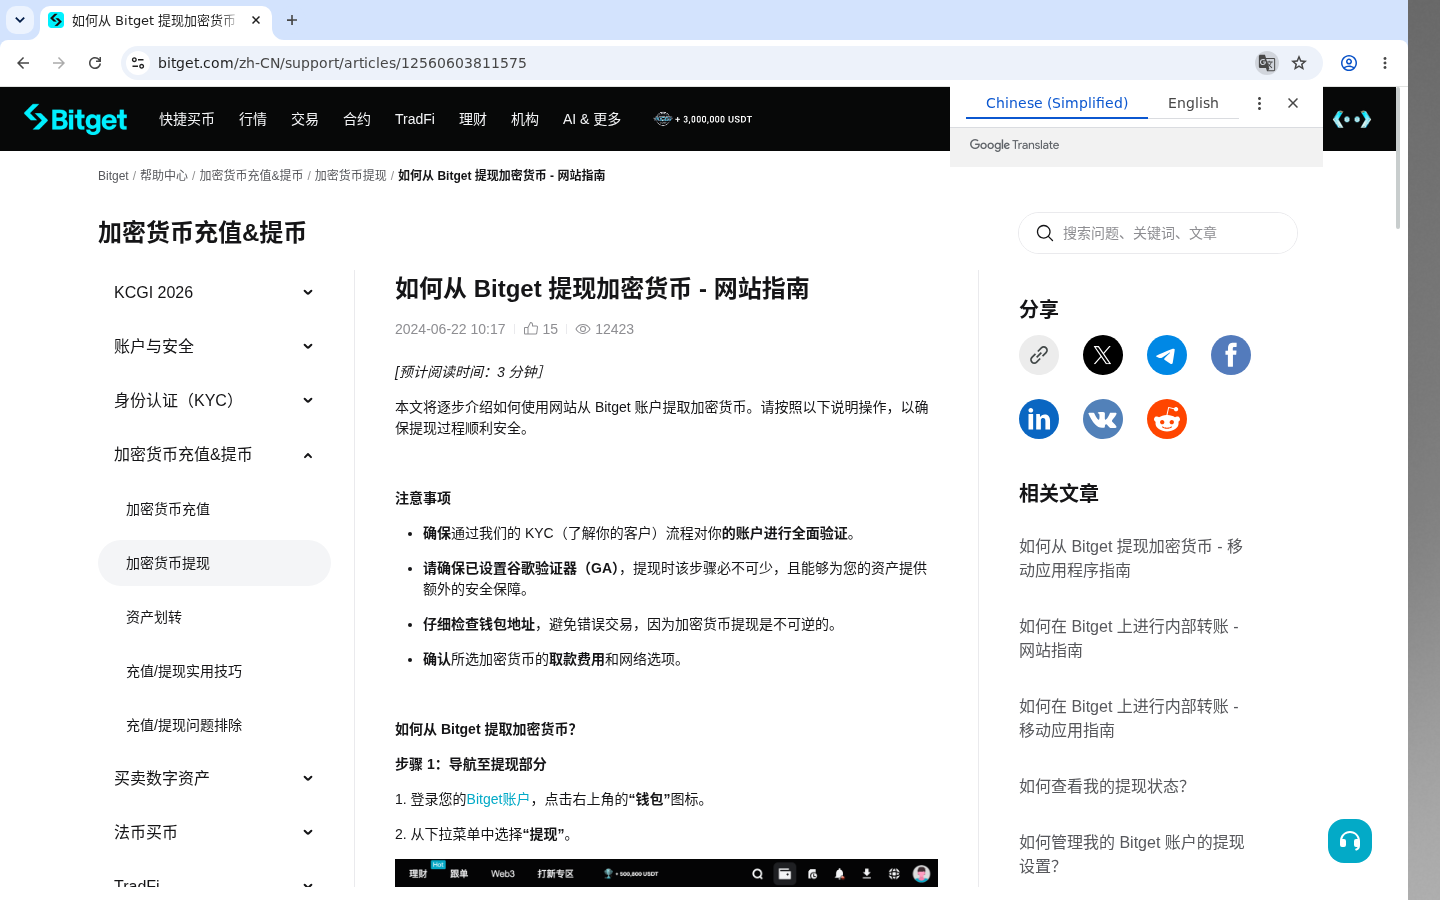Image resolution: width=1440 pixels, height=900 pixels.
Task: Open 加密货币充值 sidebar item
Action: pyautogui.click(x=214, y=509)
